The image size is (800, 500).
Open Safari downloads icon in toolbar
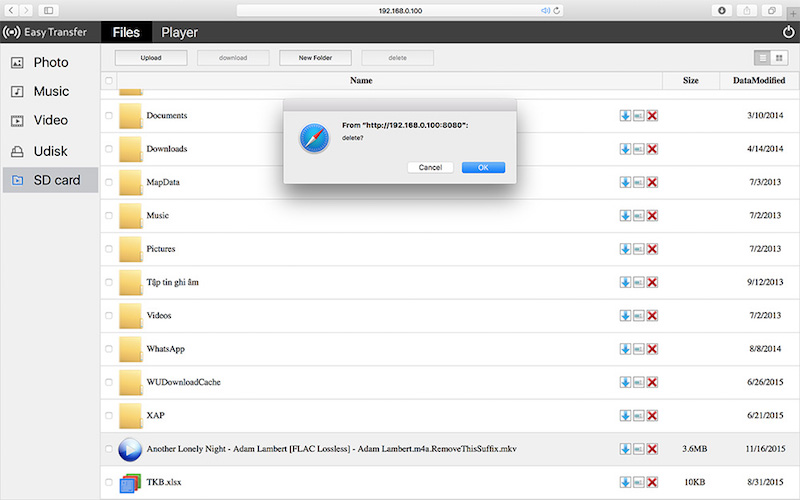tap(721, 10)
